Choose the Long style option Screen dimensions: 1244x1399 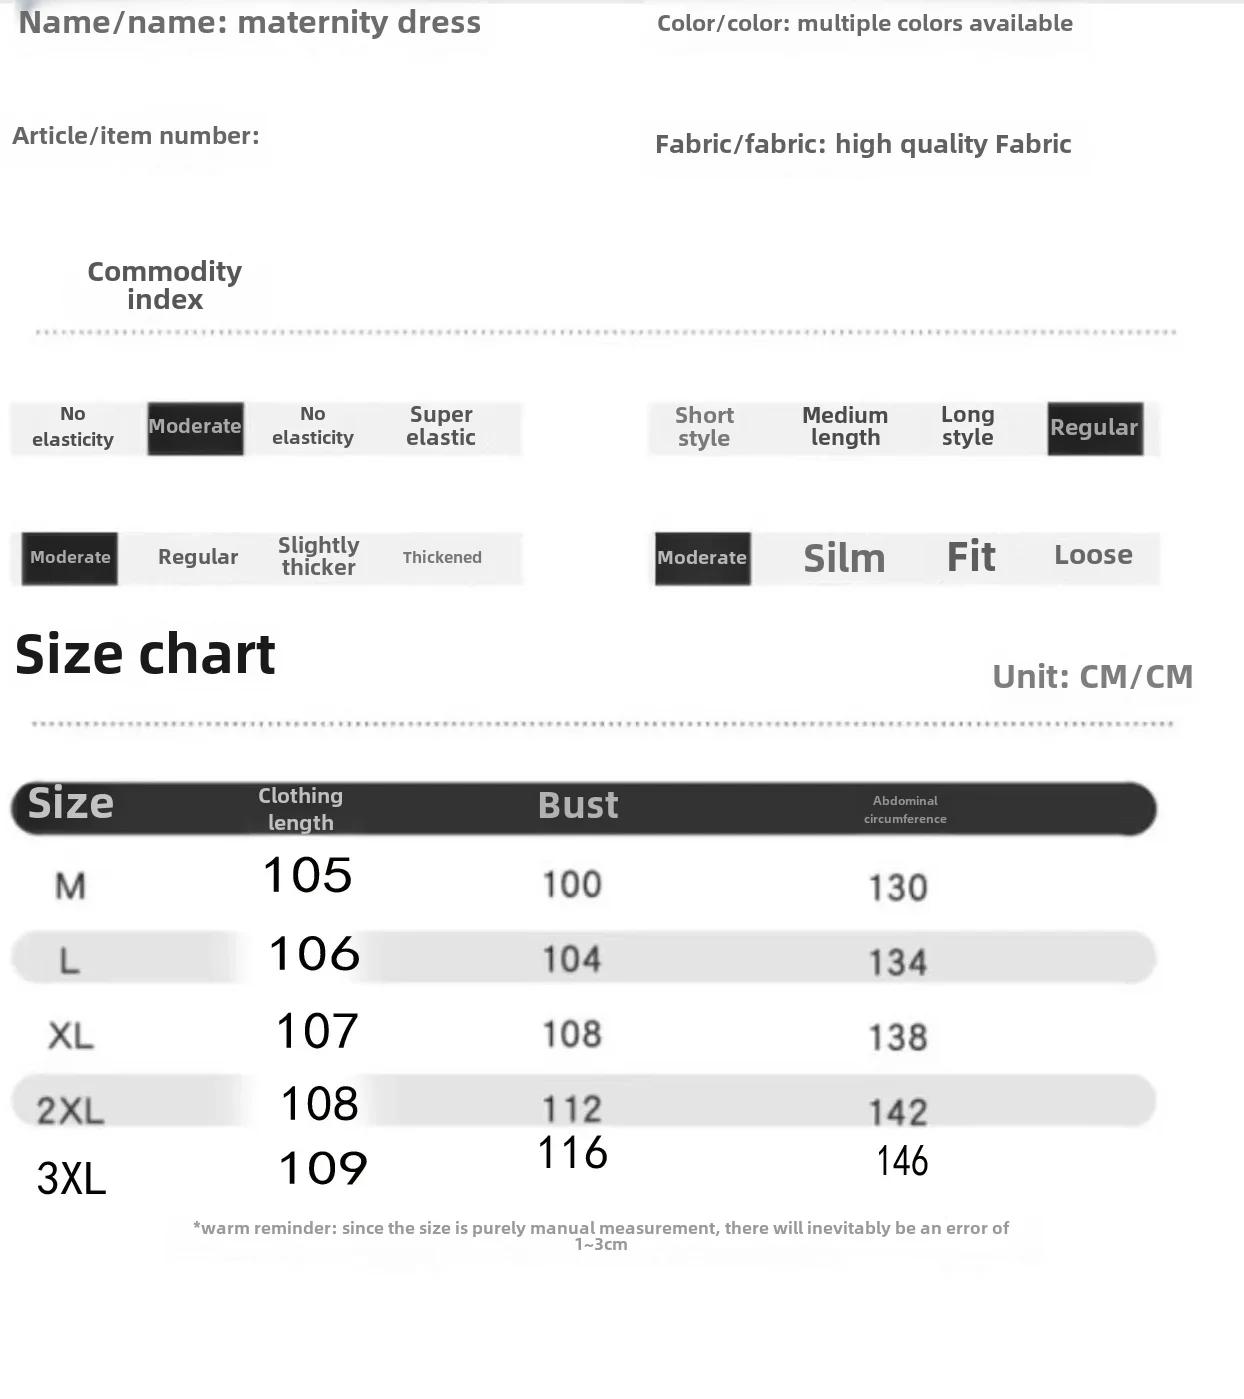(x=967, y=426)
